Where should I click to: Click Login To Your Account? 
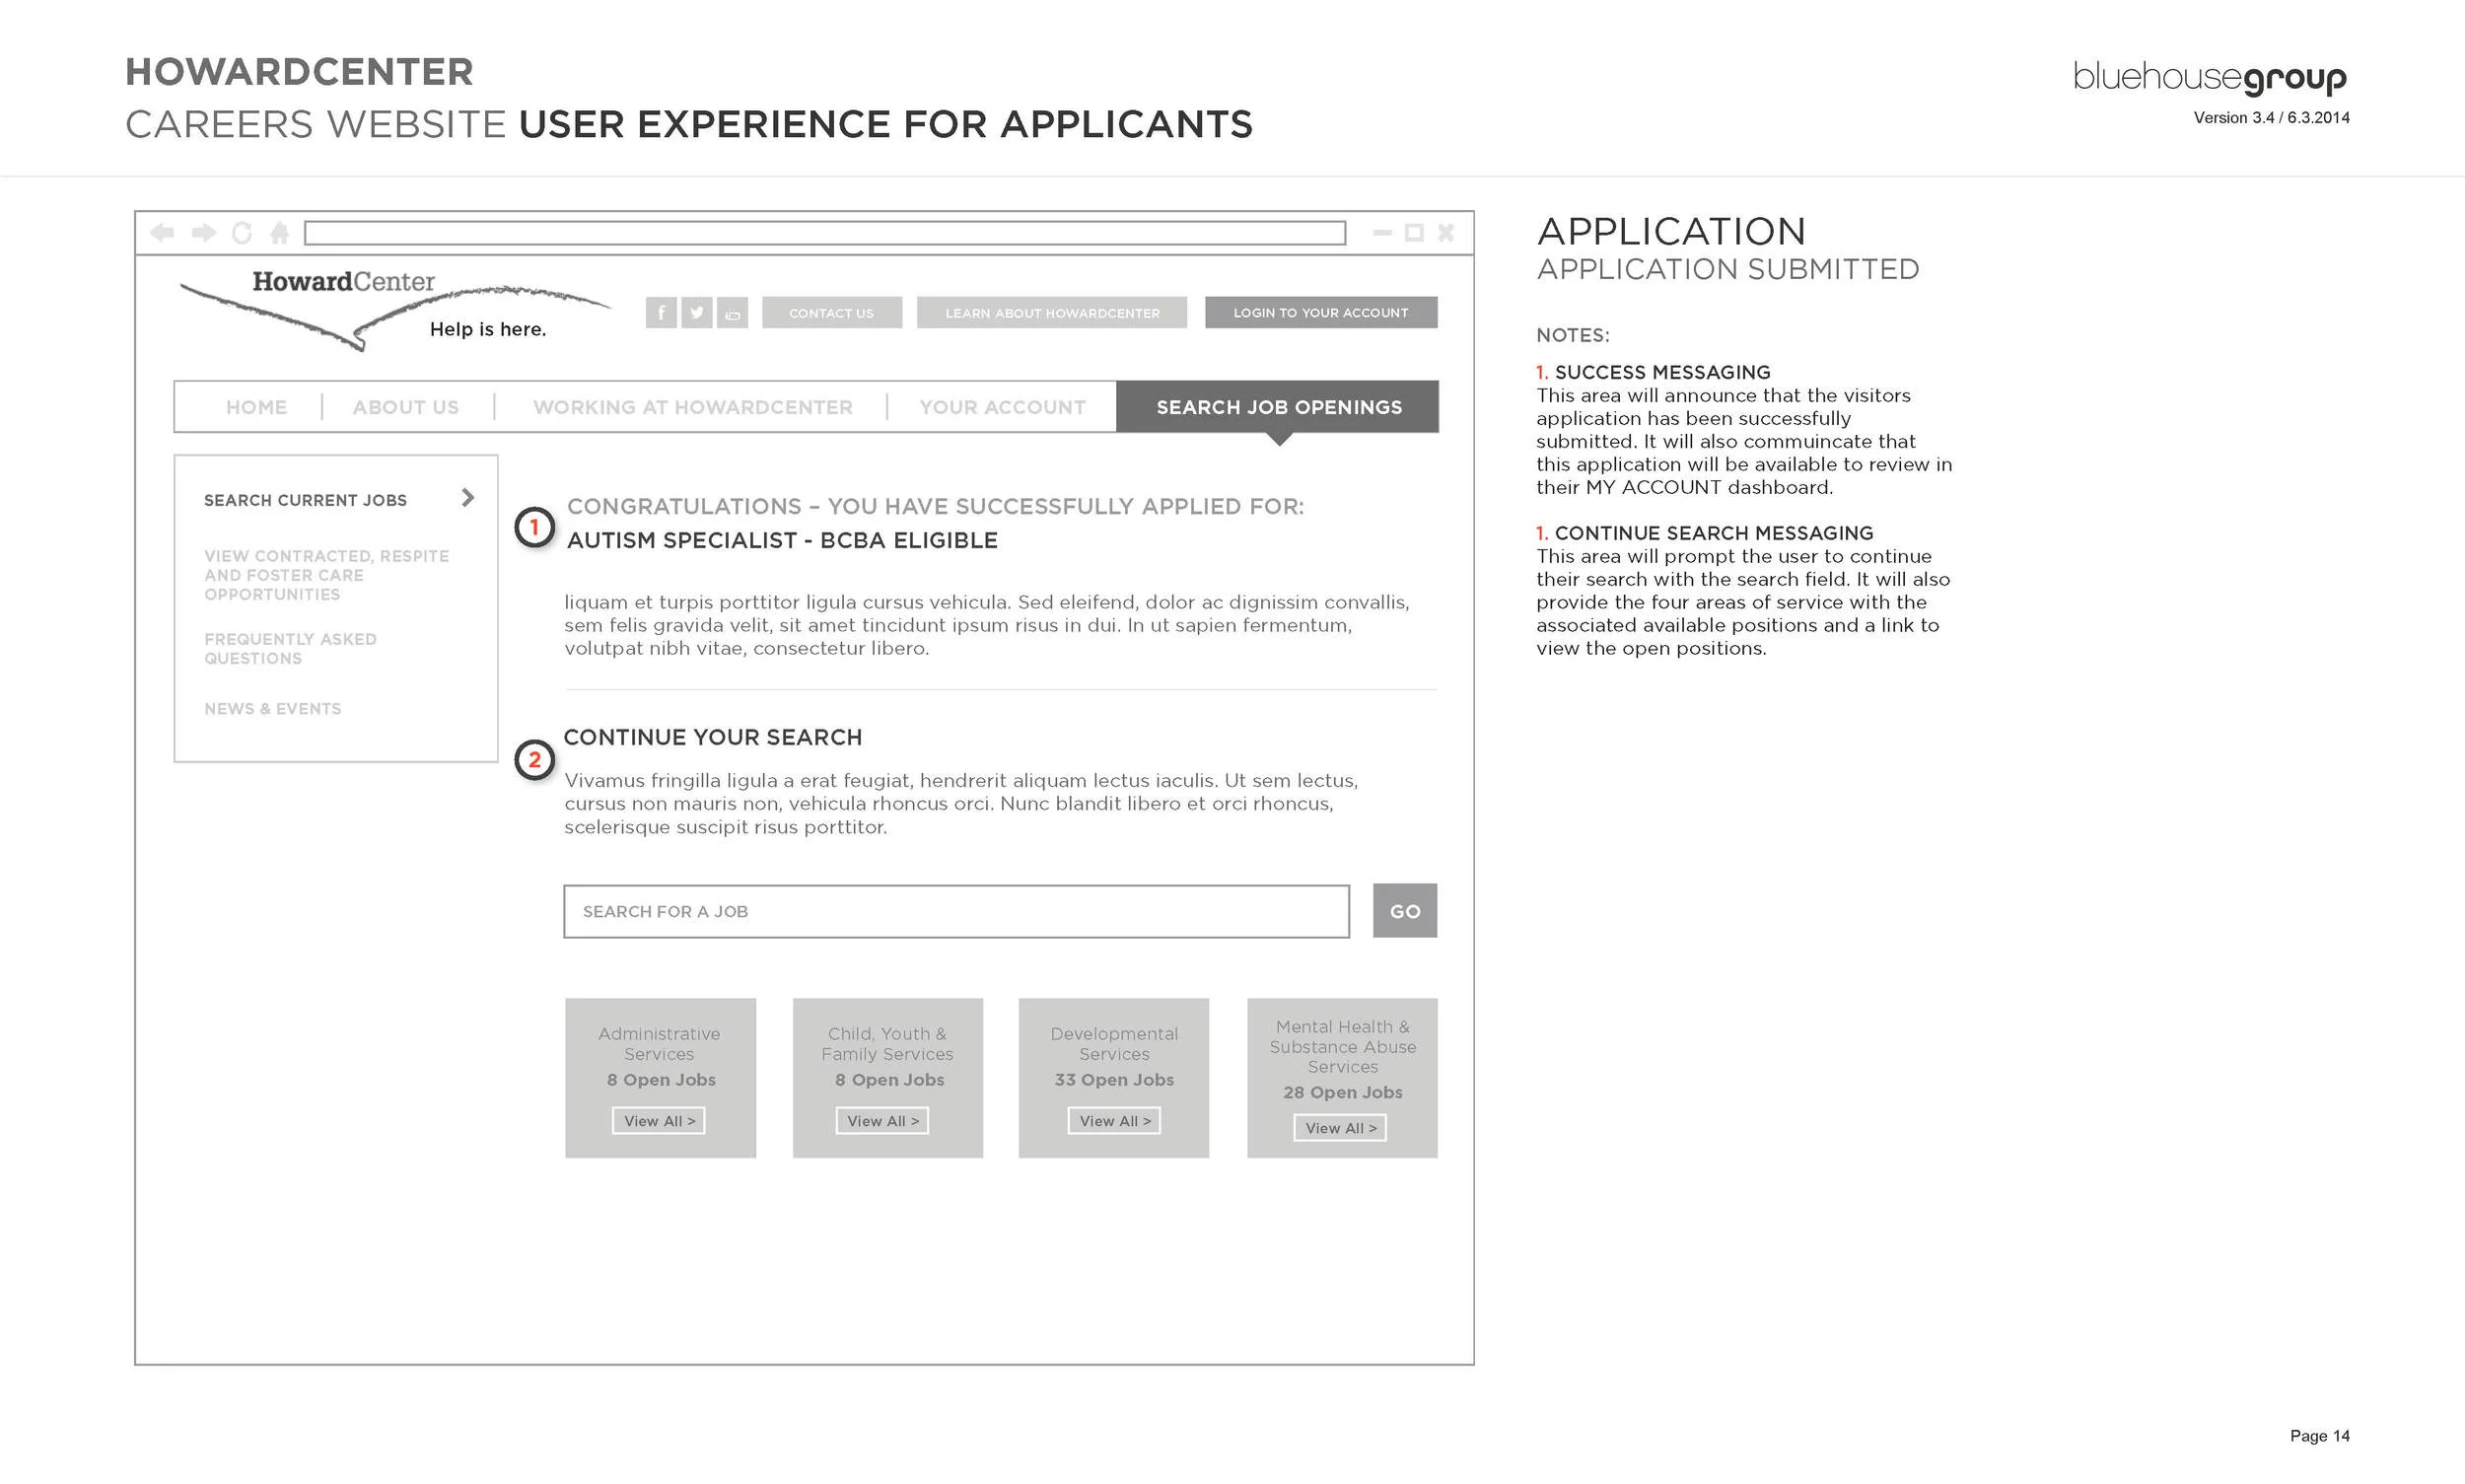click(1322, 312)
